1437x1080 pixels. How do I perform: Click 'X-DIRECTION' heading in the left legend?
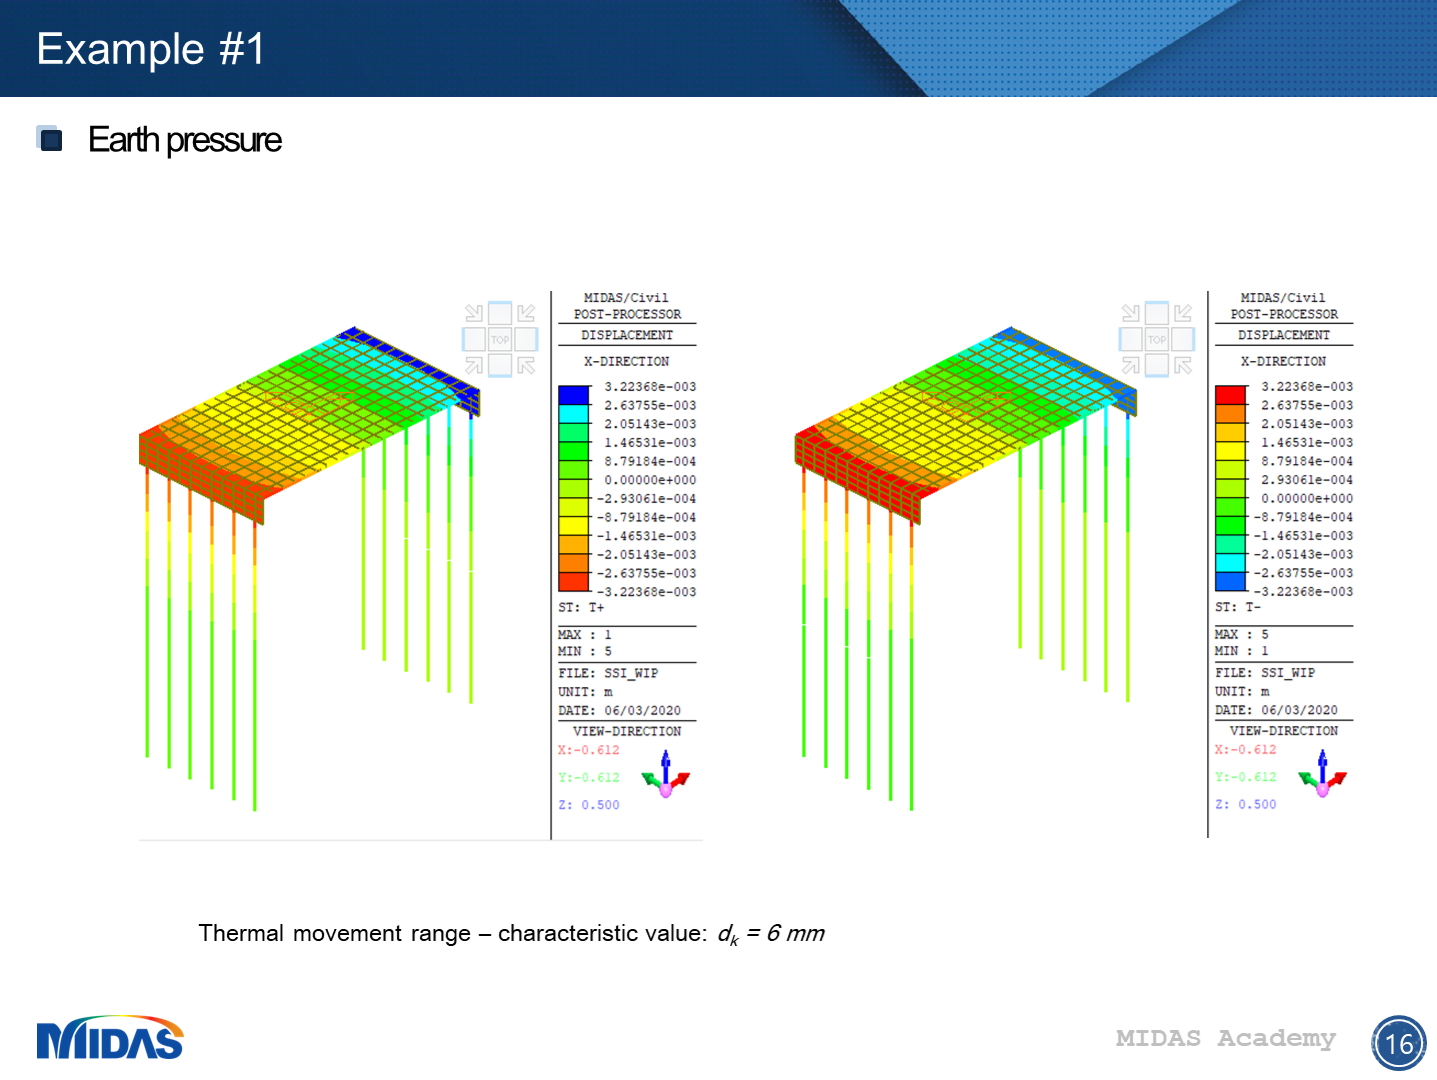(x=627, y=361)
